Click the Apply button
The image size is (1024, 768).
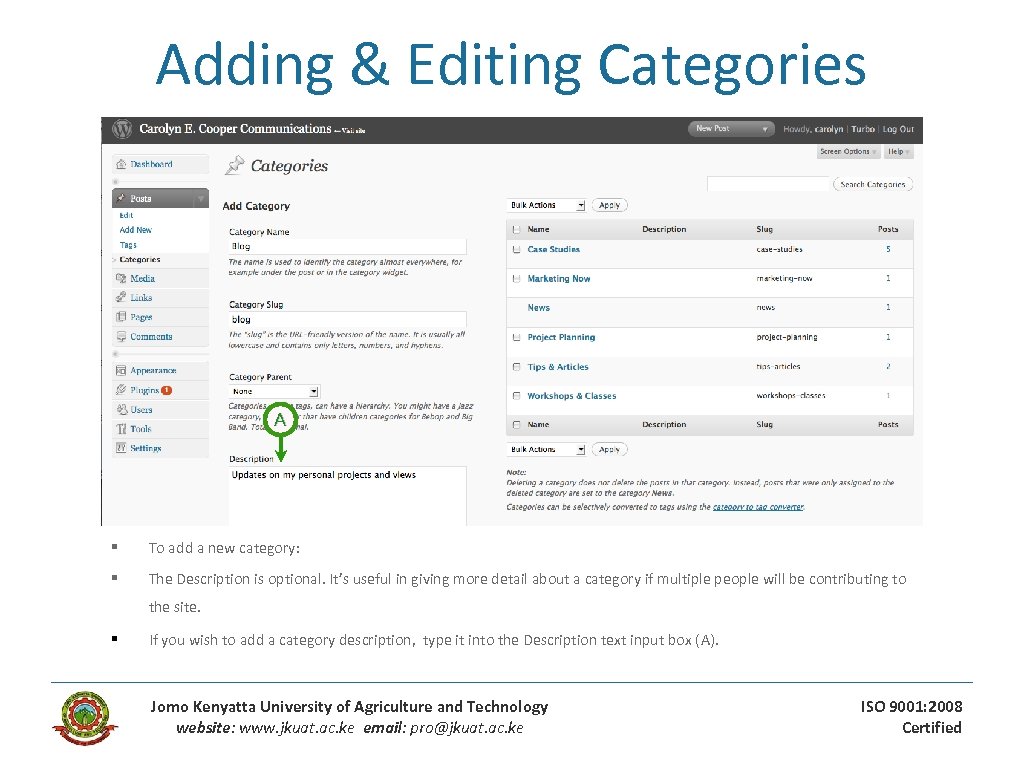[609, 204]
